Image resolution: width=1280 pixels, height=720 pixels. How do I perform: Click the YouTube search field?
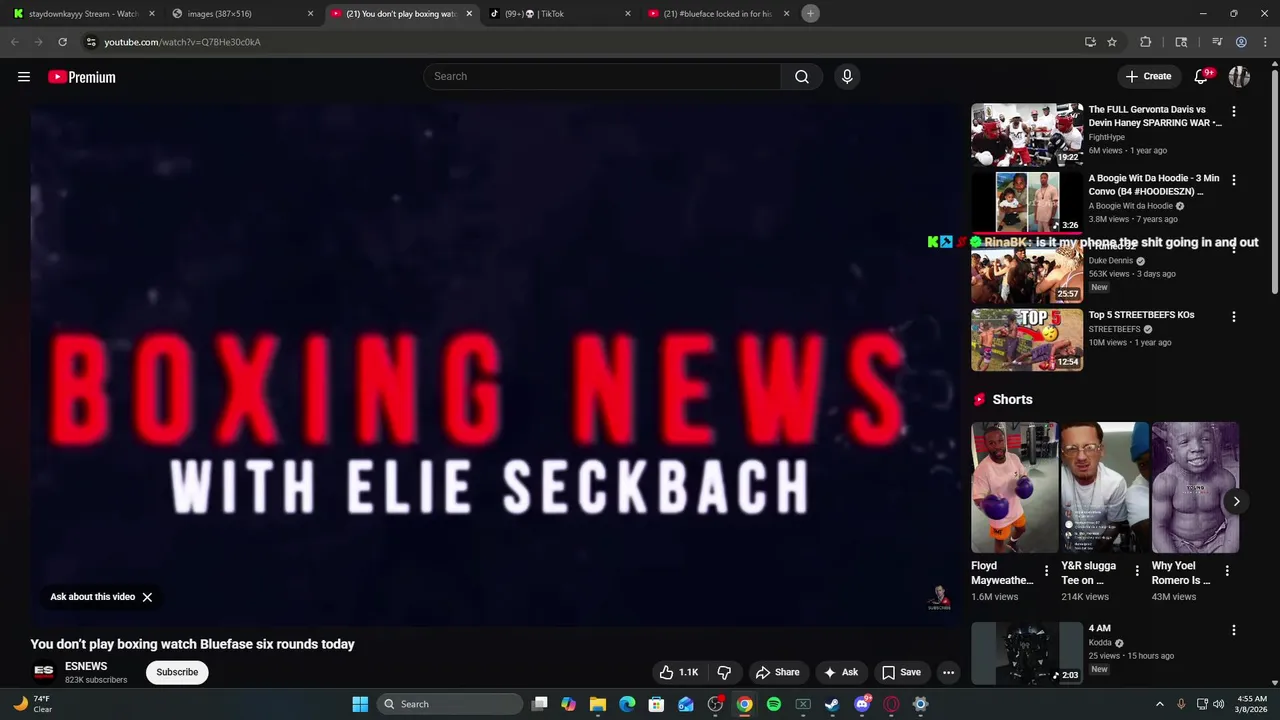point(602,77)
